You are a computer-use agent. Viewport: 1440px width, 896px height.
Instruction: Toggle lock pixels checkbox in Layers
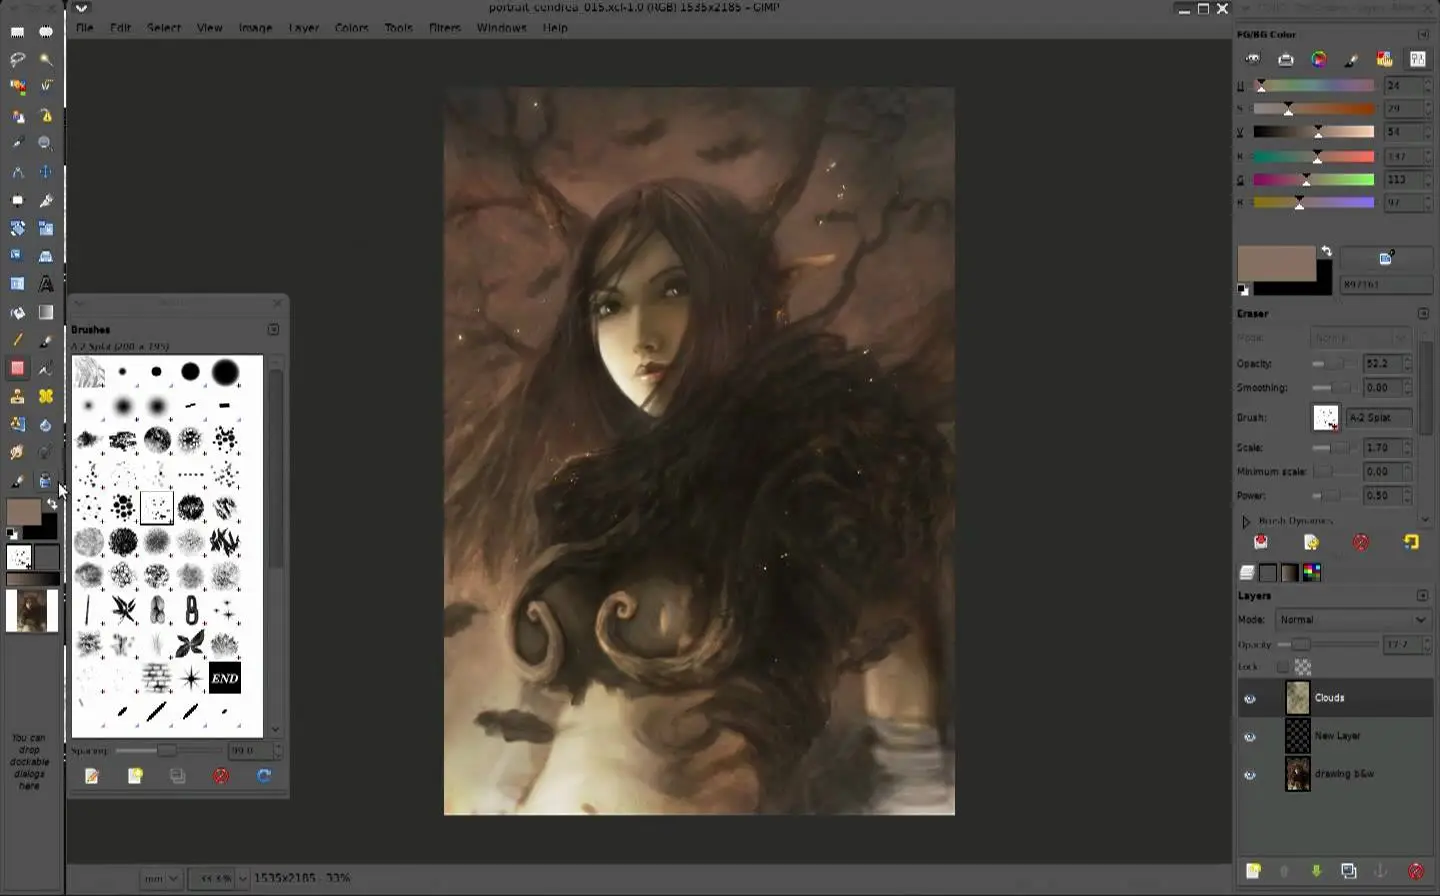coord(1283,667)
